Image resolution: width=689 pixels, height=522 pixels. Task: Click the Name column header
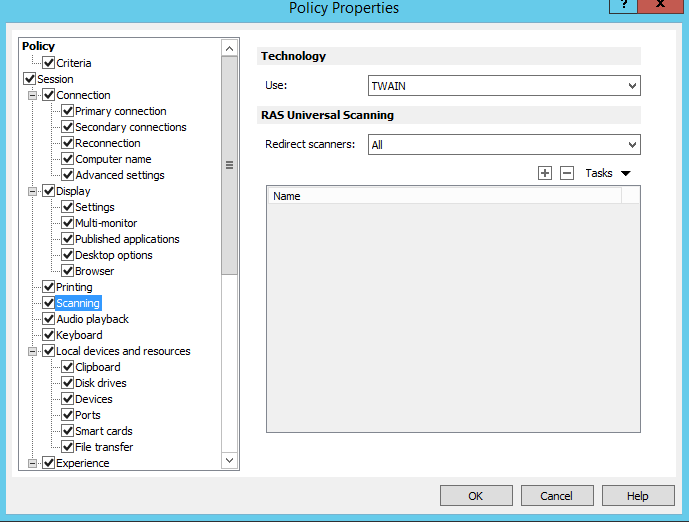pyautogui.click(x=445, y=196)
